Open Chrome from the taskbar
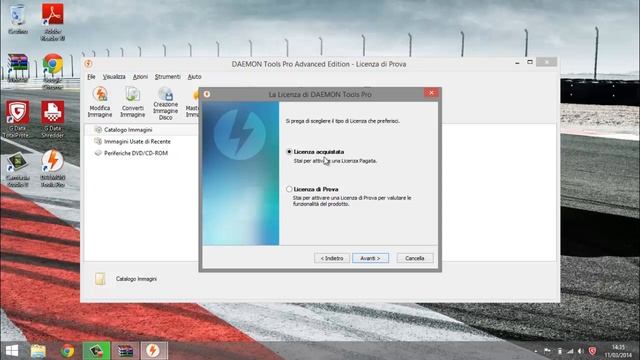The width and height of the screenshot is (640, 360). click(68, 351)
